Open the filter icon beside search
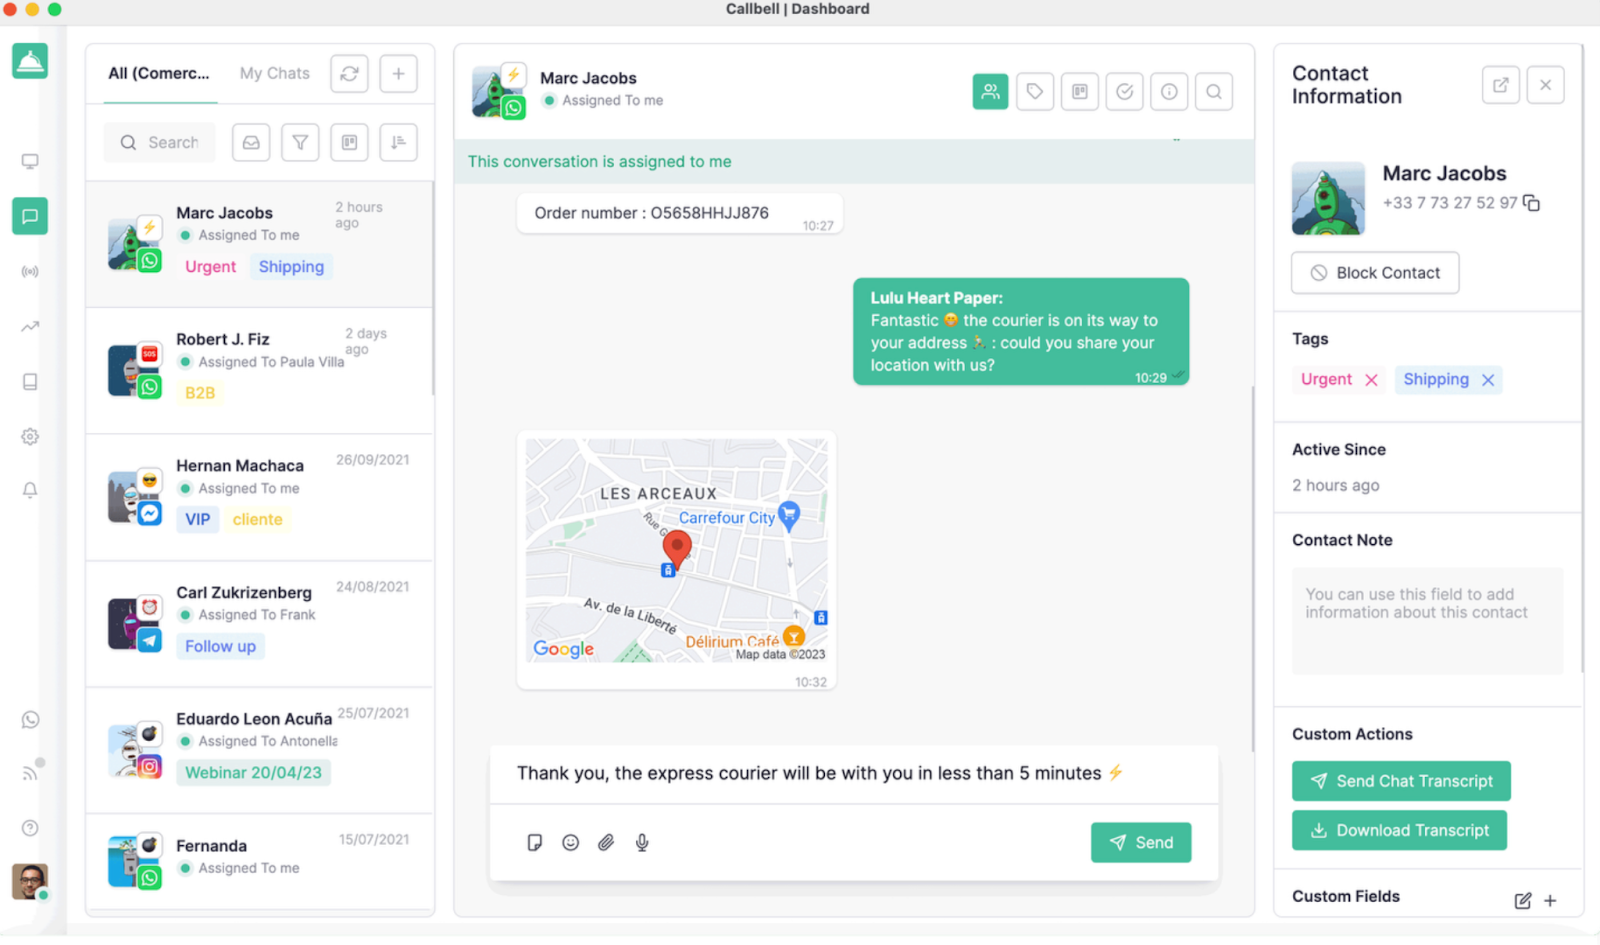Screen dimensions: 1600x945 tap(300, 142)
